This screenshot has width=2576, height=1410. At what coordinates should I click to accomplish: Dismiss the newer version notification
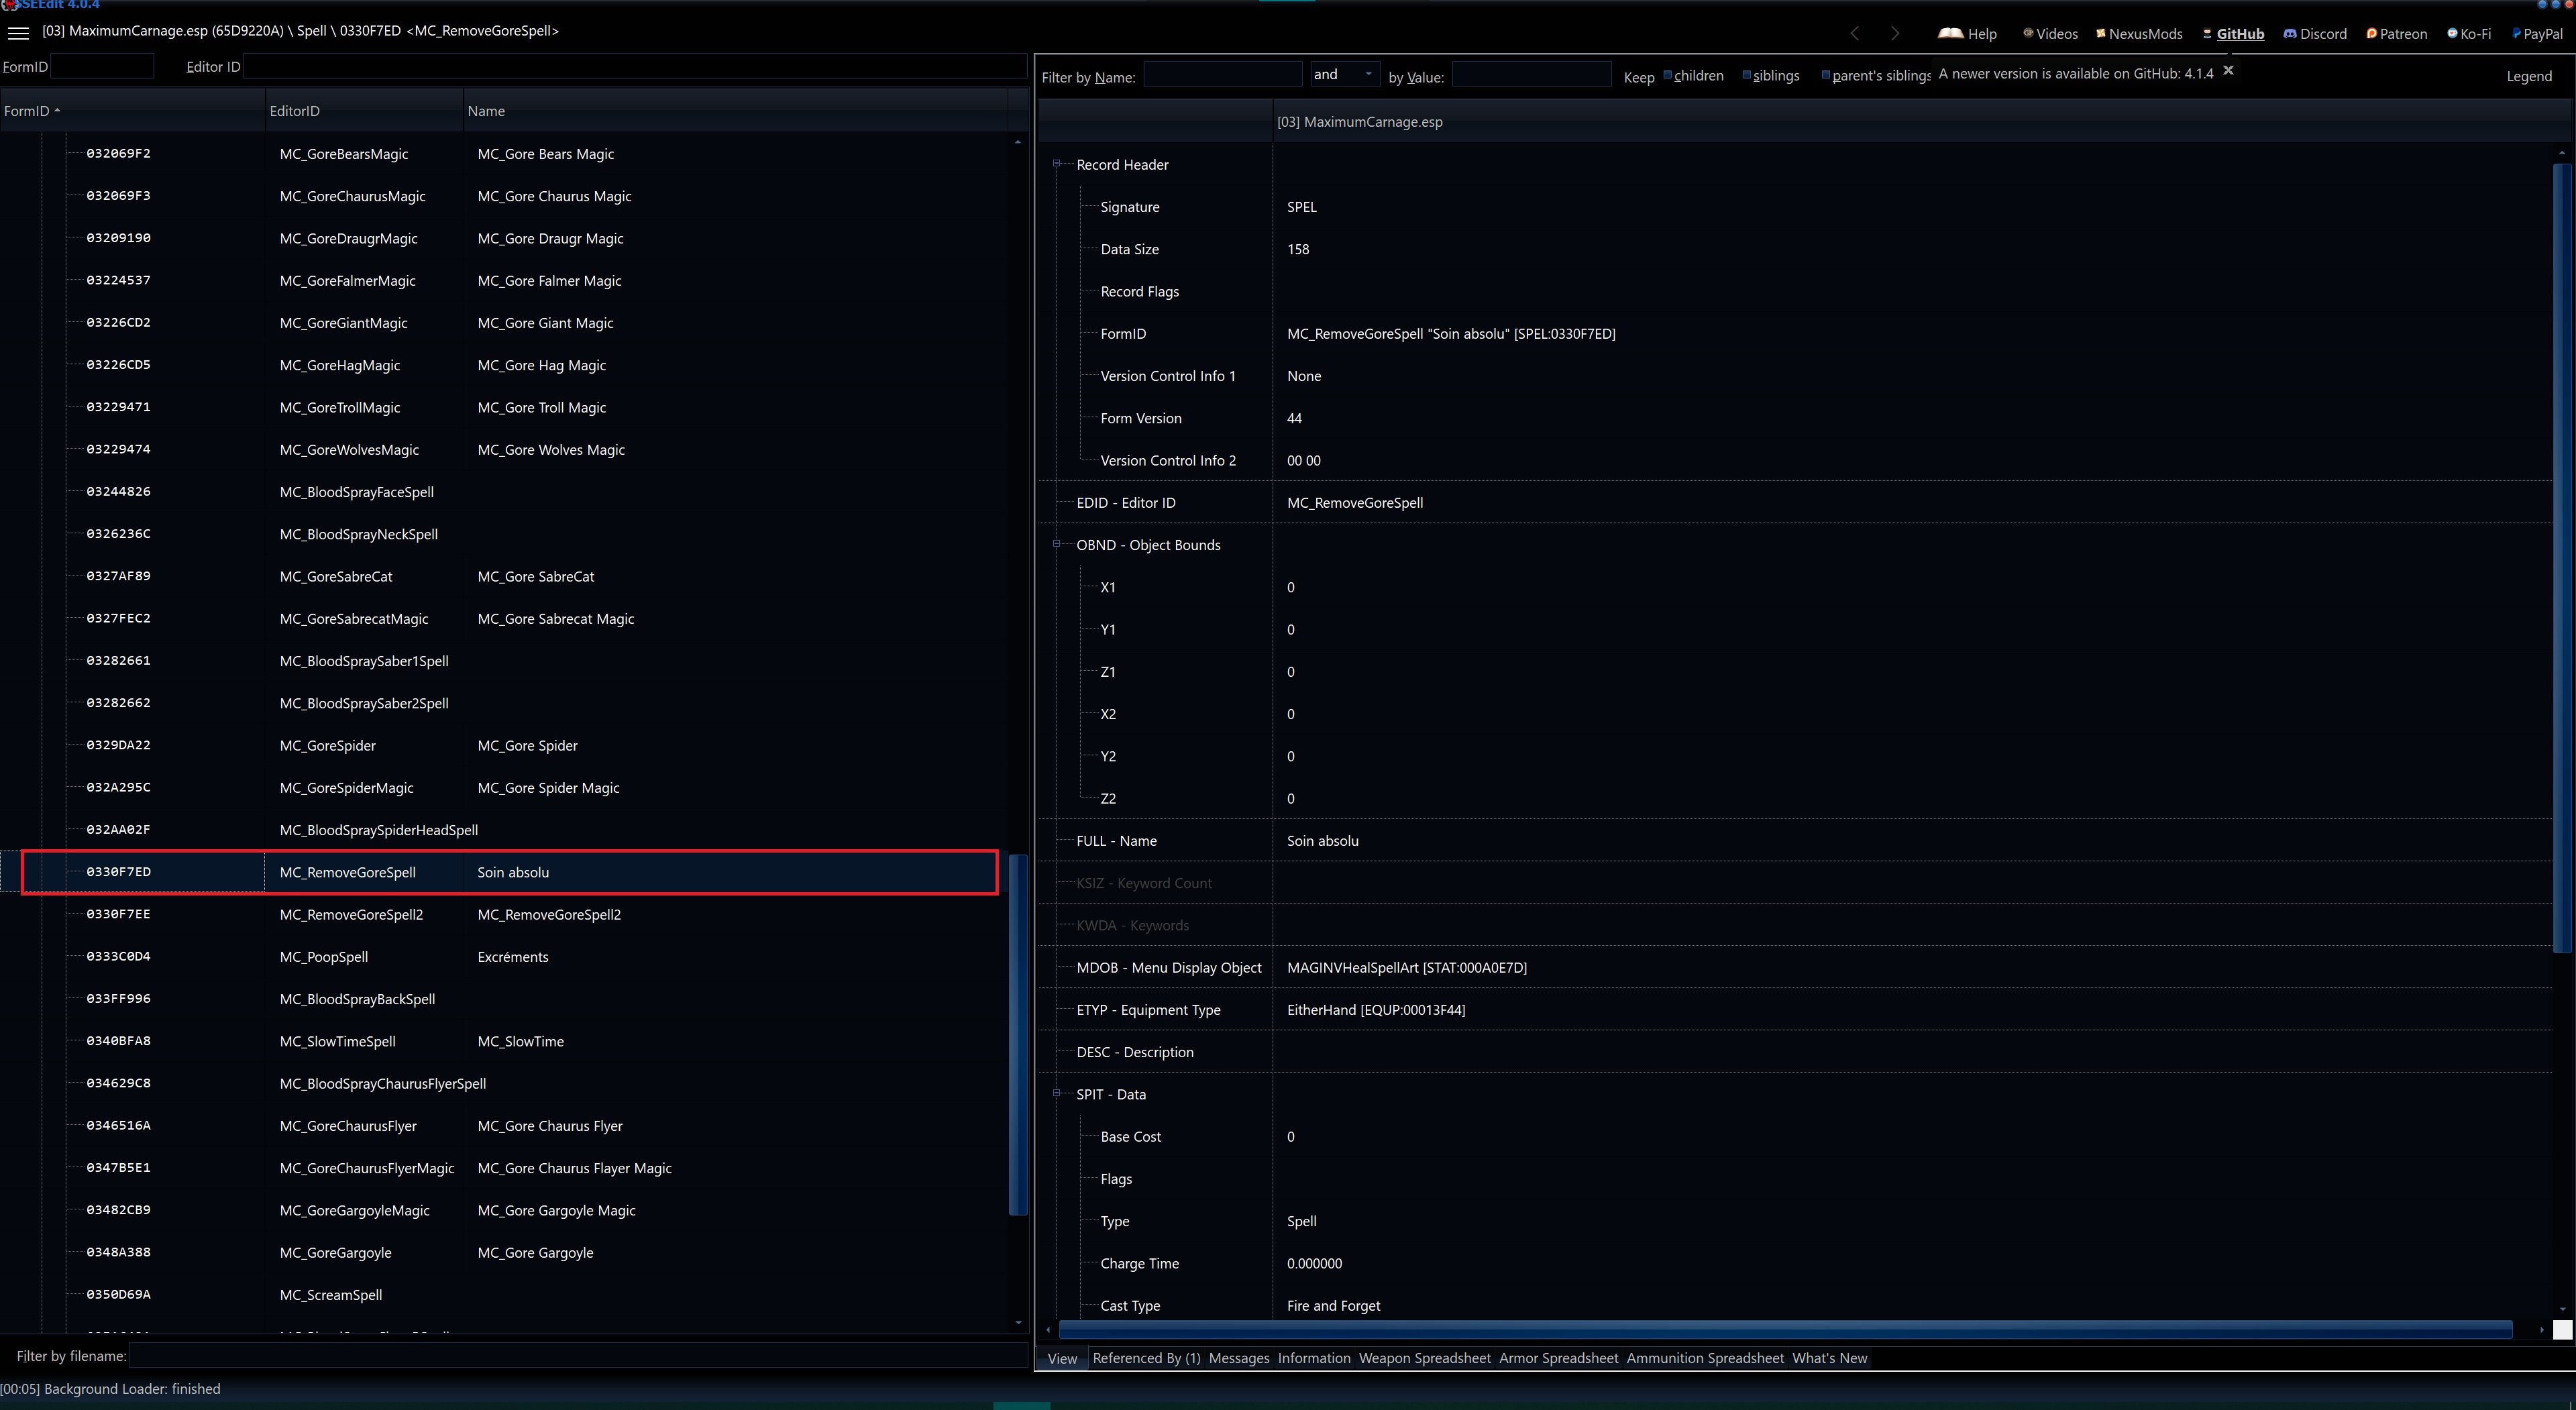(2228, 70)
